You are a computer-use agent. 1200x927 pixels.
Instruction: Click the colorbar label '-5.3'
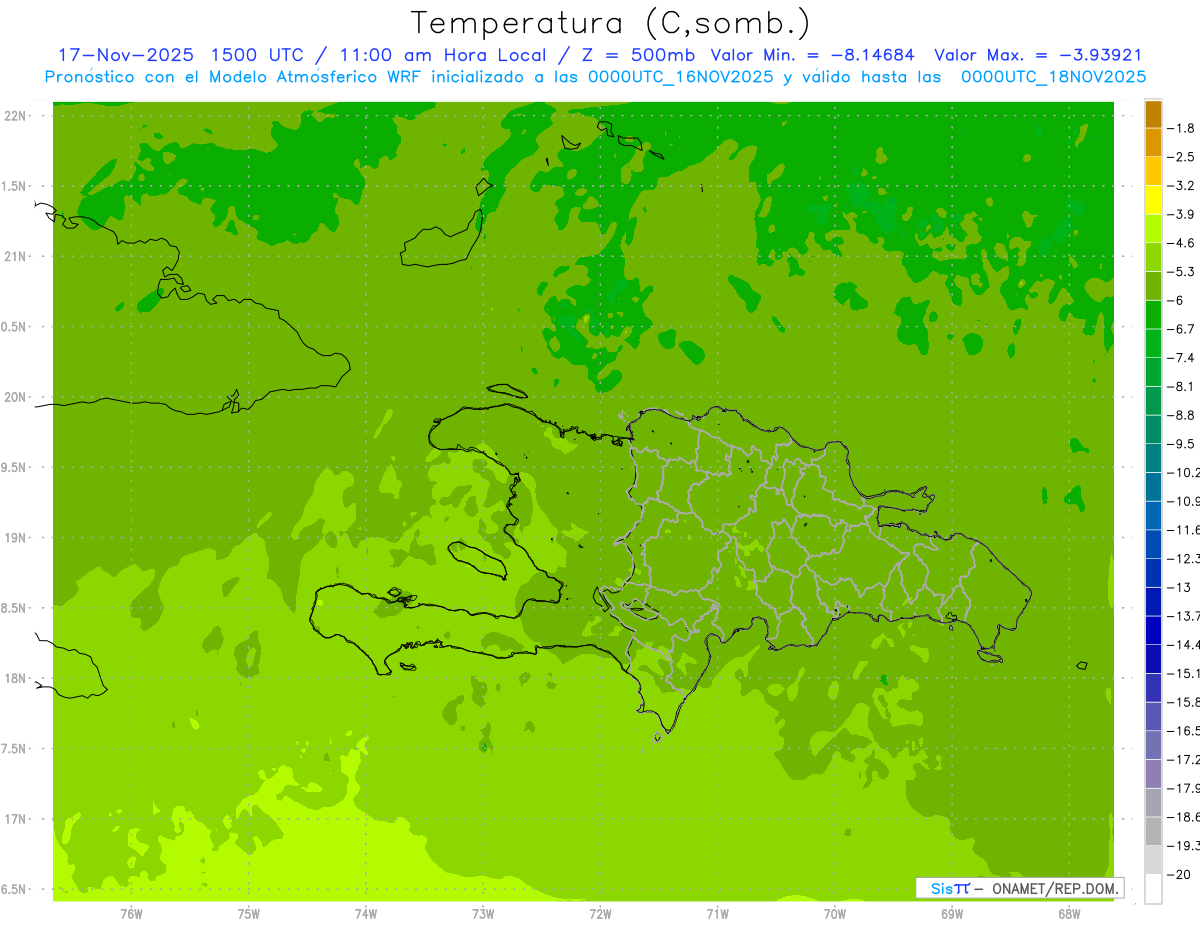(1183, 271)
